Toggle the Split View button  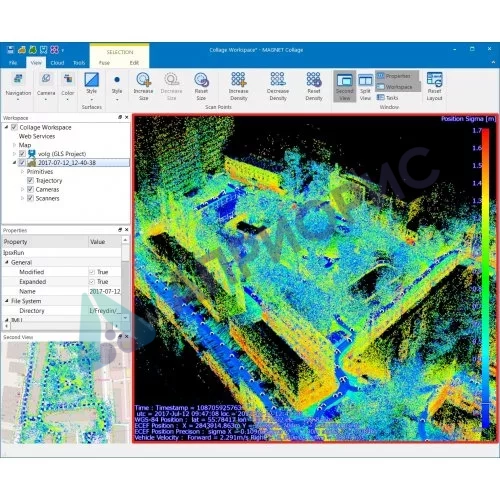(365, 87)
